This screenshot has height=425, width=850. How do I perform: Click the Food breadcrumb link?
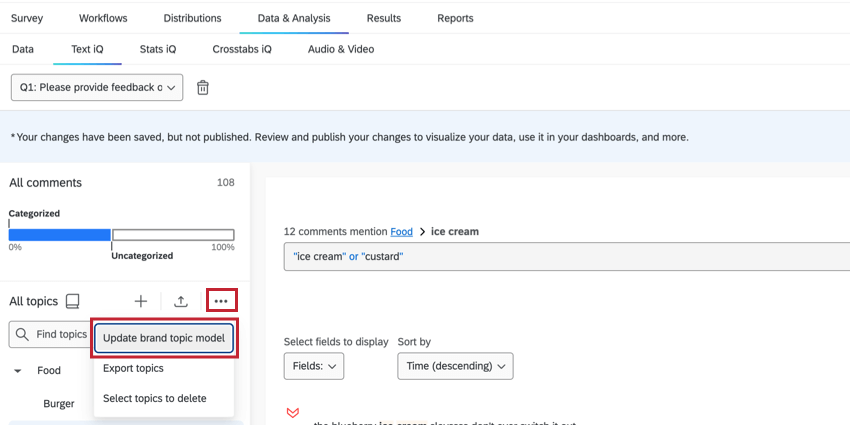(401, 232)
